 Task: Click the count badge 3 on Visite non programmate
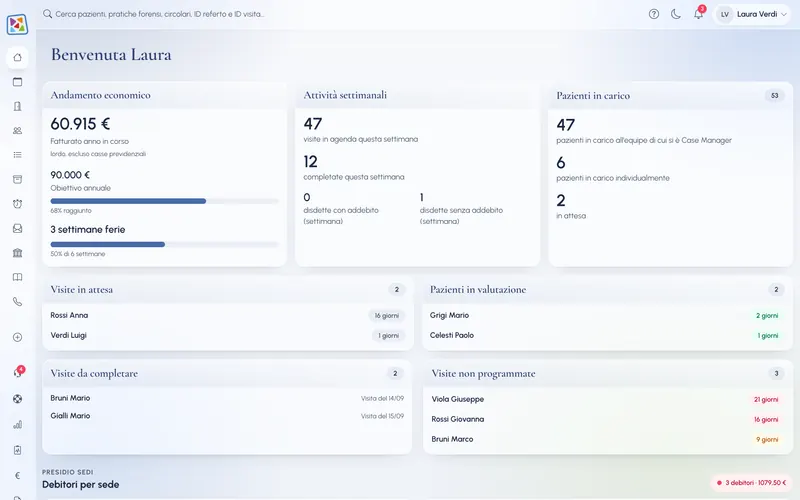[x=776, y=373]
